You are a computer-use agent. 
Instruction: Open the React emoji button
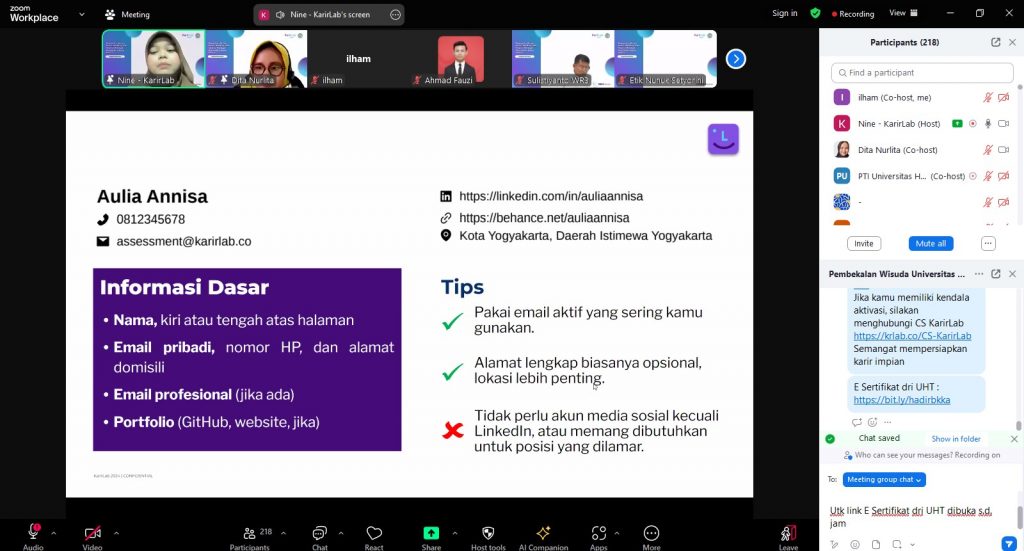pos(374,534)
